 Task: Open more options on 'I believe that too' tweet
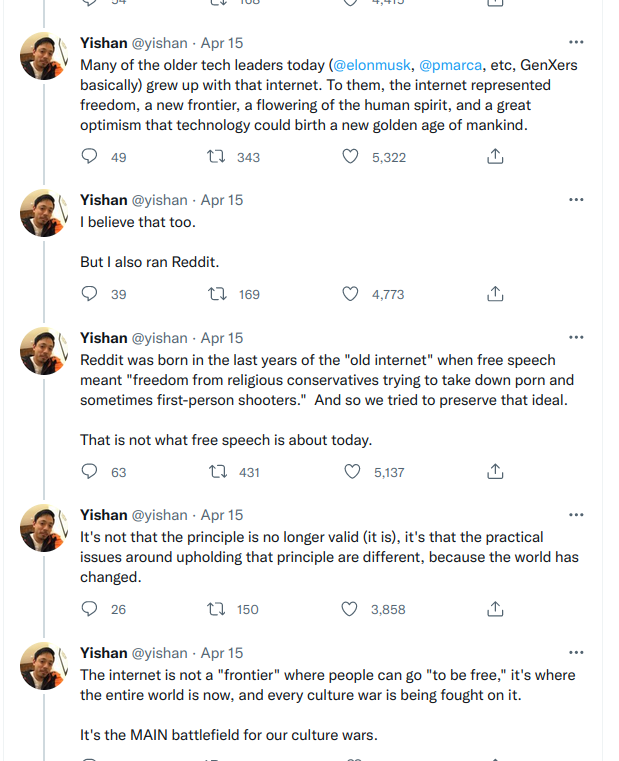pos(576,199)
